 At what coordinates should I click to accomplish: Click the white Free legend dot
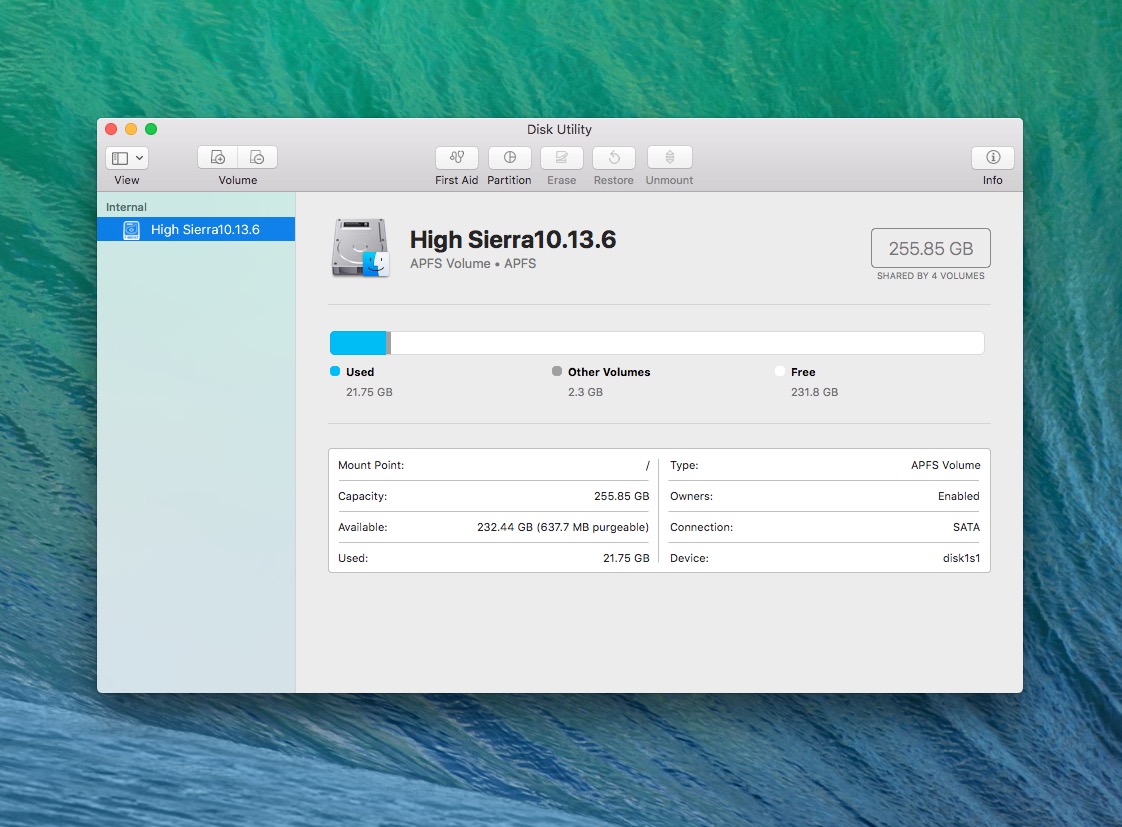[x=780, y=371]
